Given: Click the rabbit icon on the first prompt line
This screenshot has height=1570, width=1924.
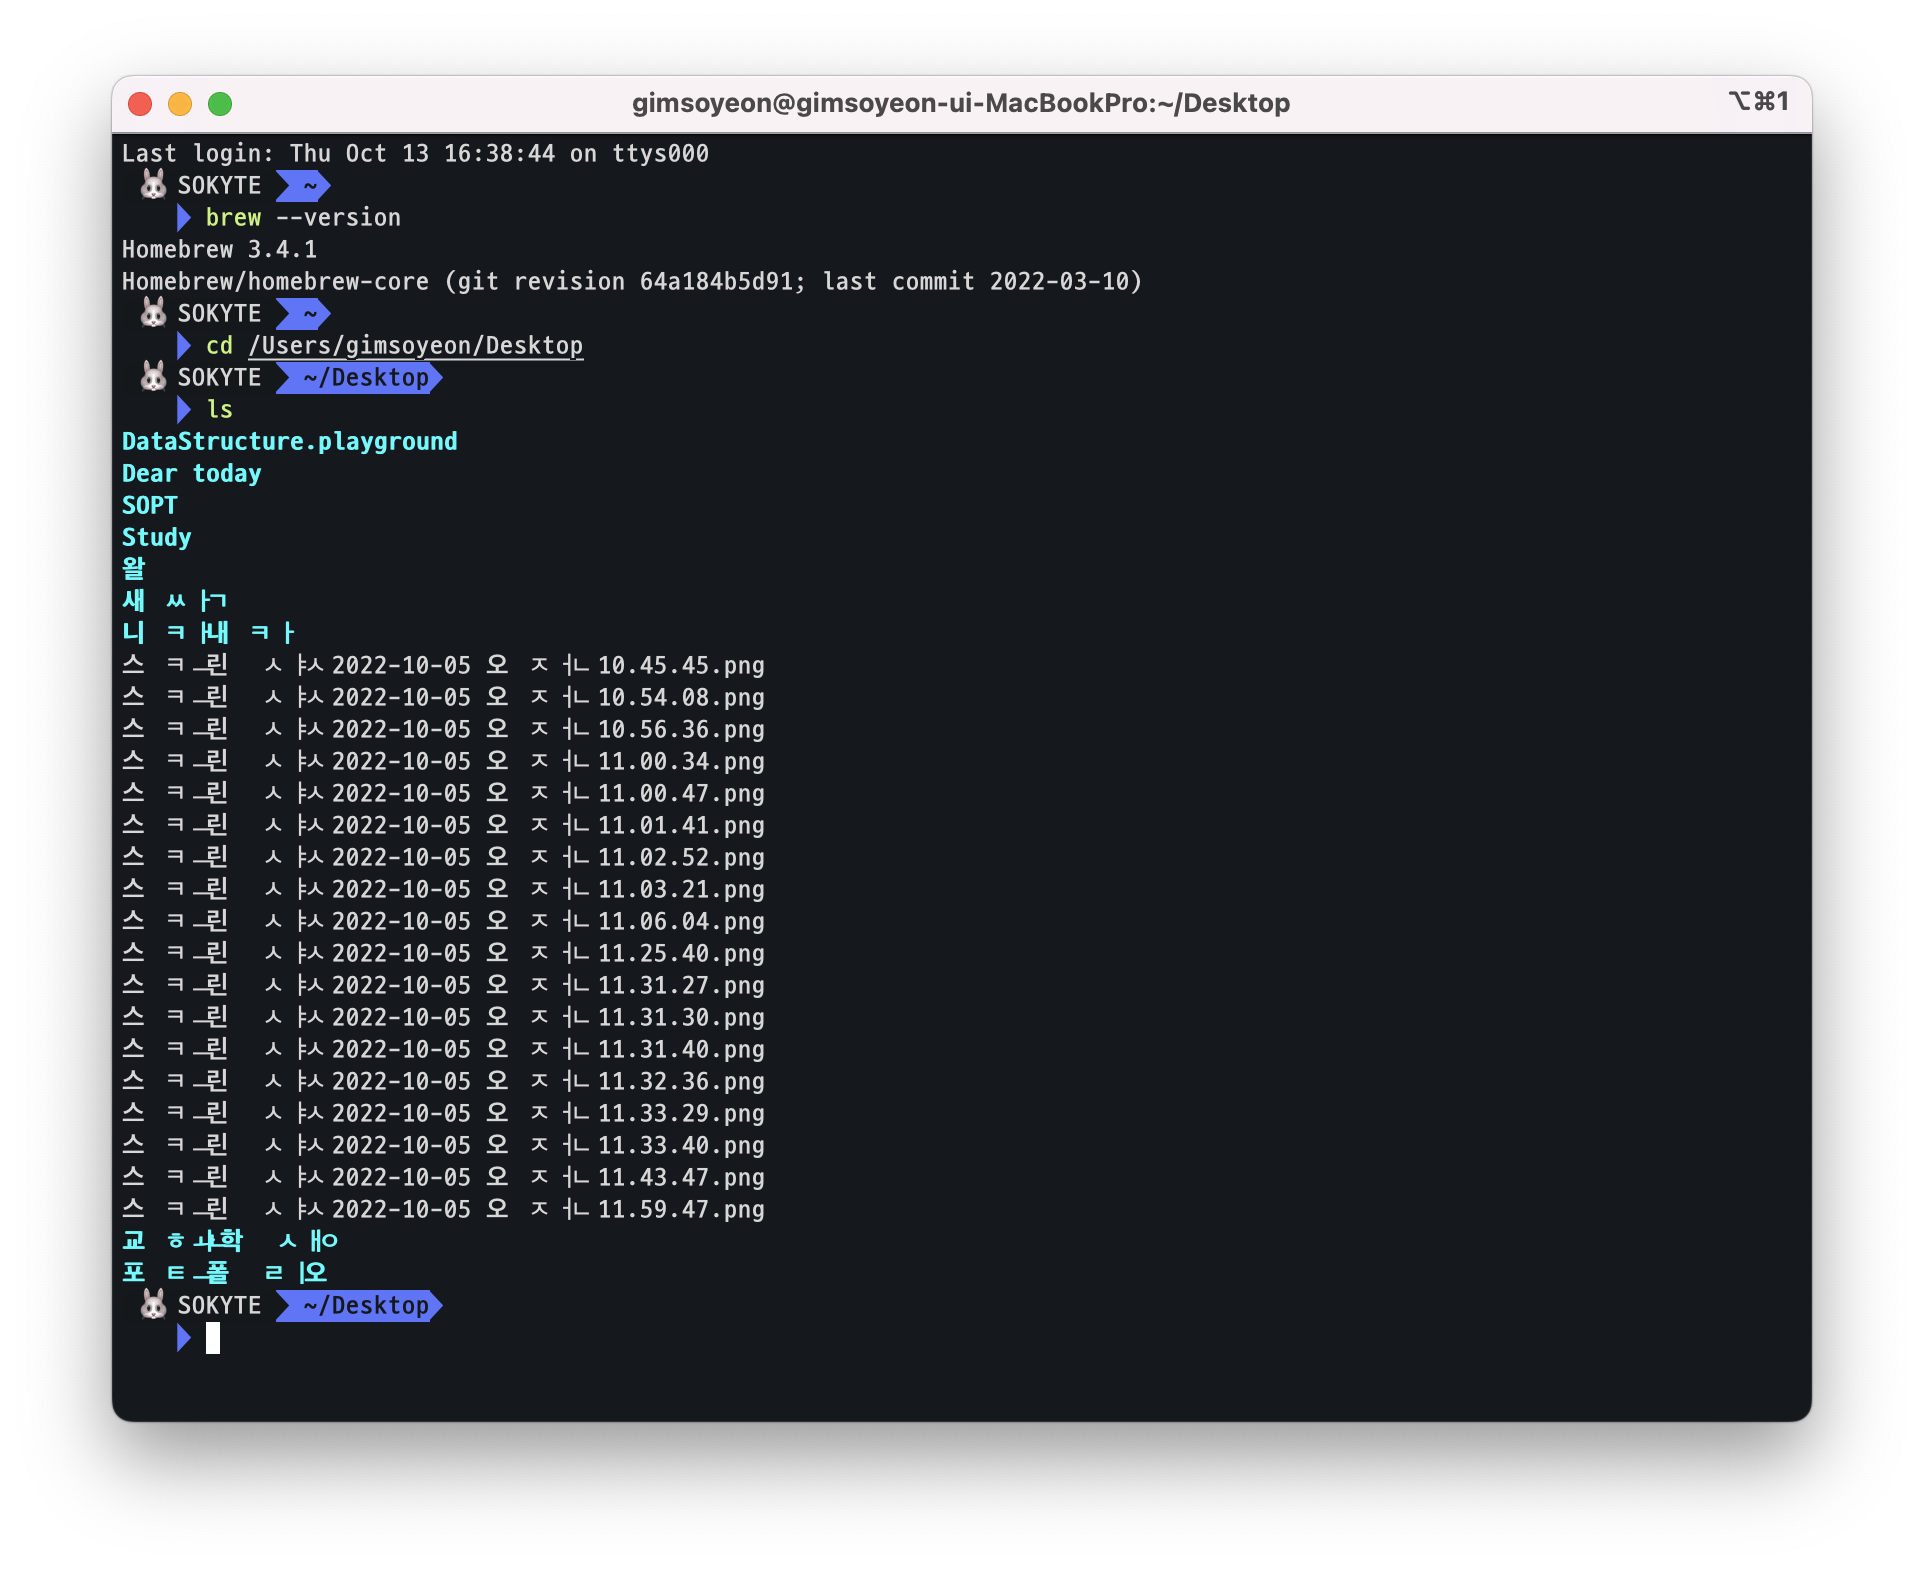Looking at the screenshot, I should coord(153,185).
